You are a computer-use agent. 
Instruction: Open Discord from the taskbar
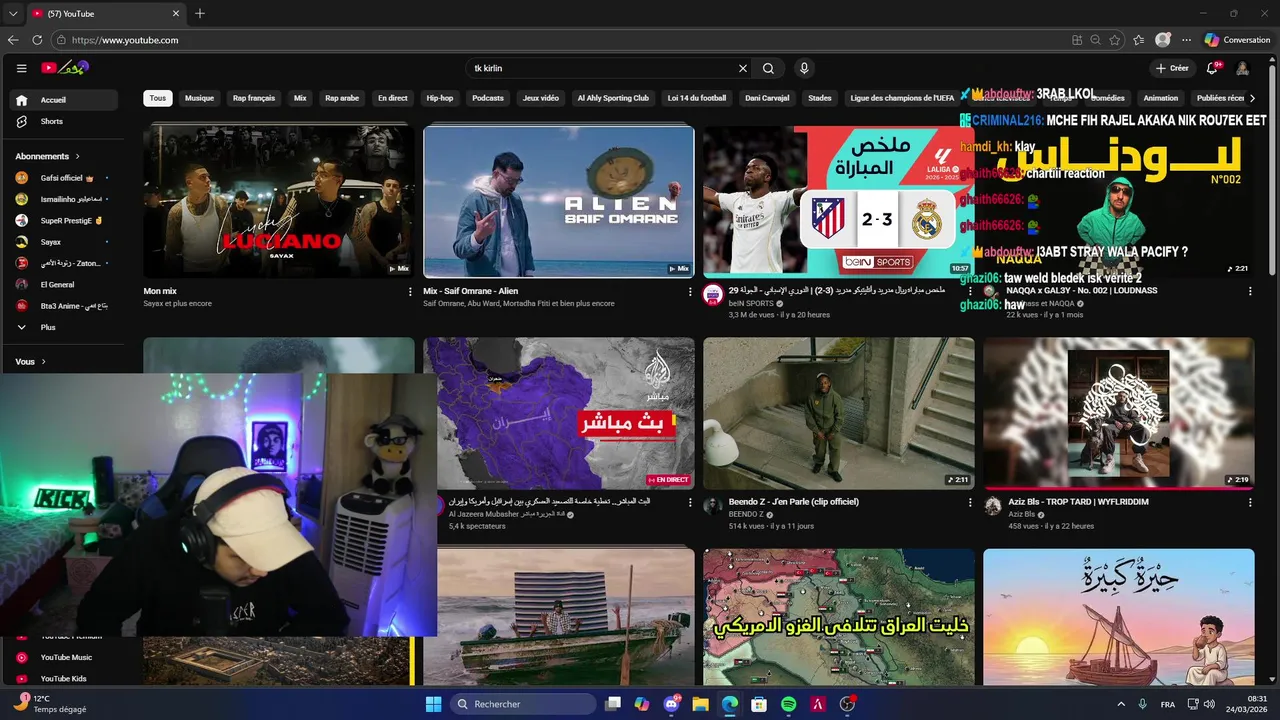pos(671,704)
